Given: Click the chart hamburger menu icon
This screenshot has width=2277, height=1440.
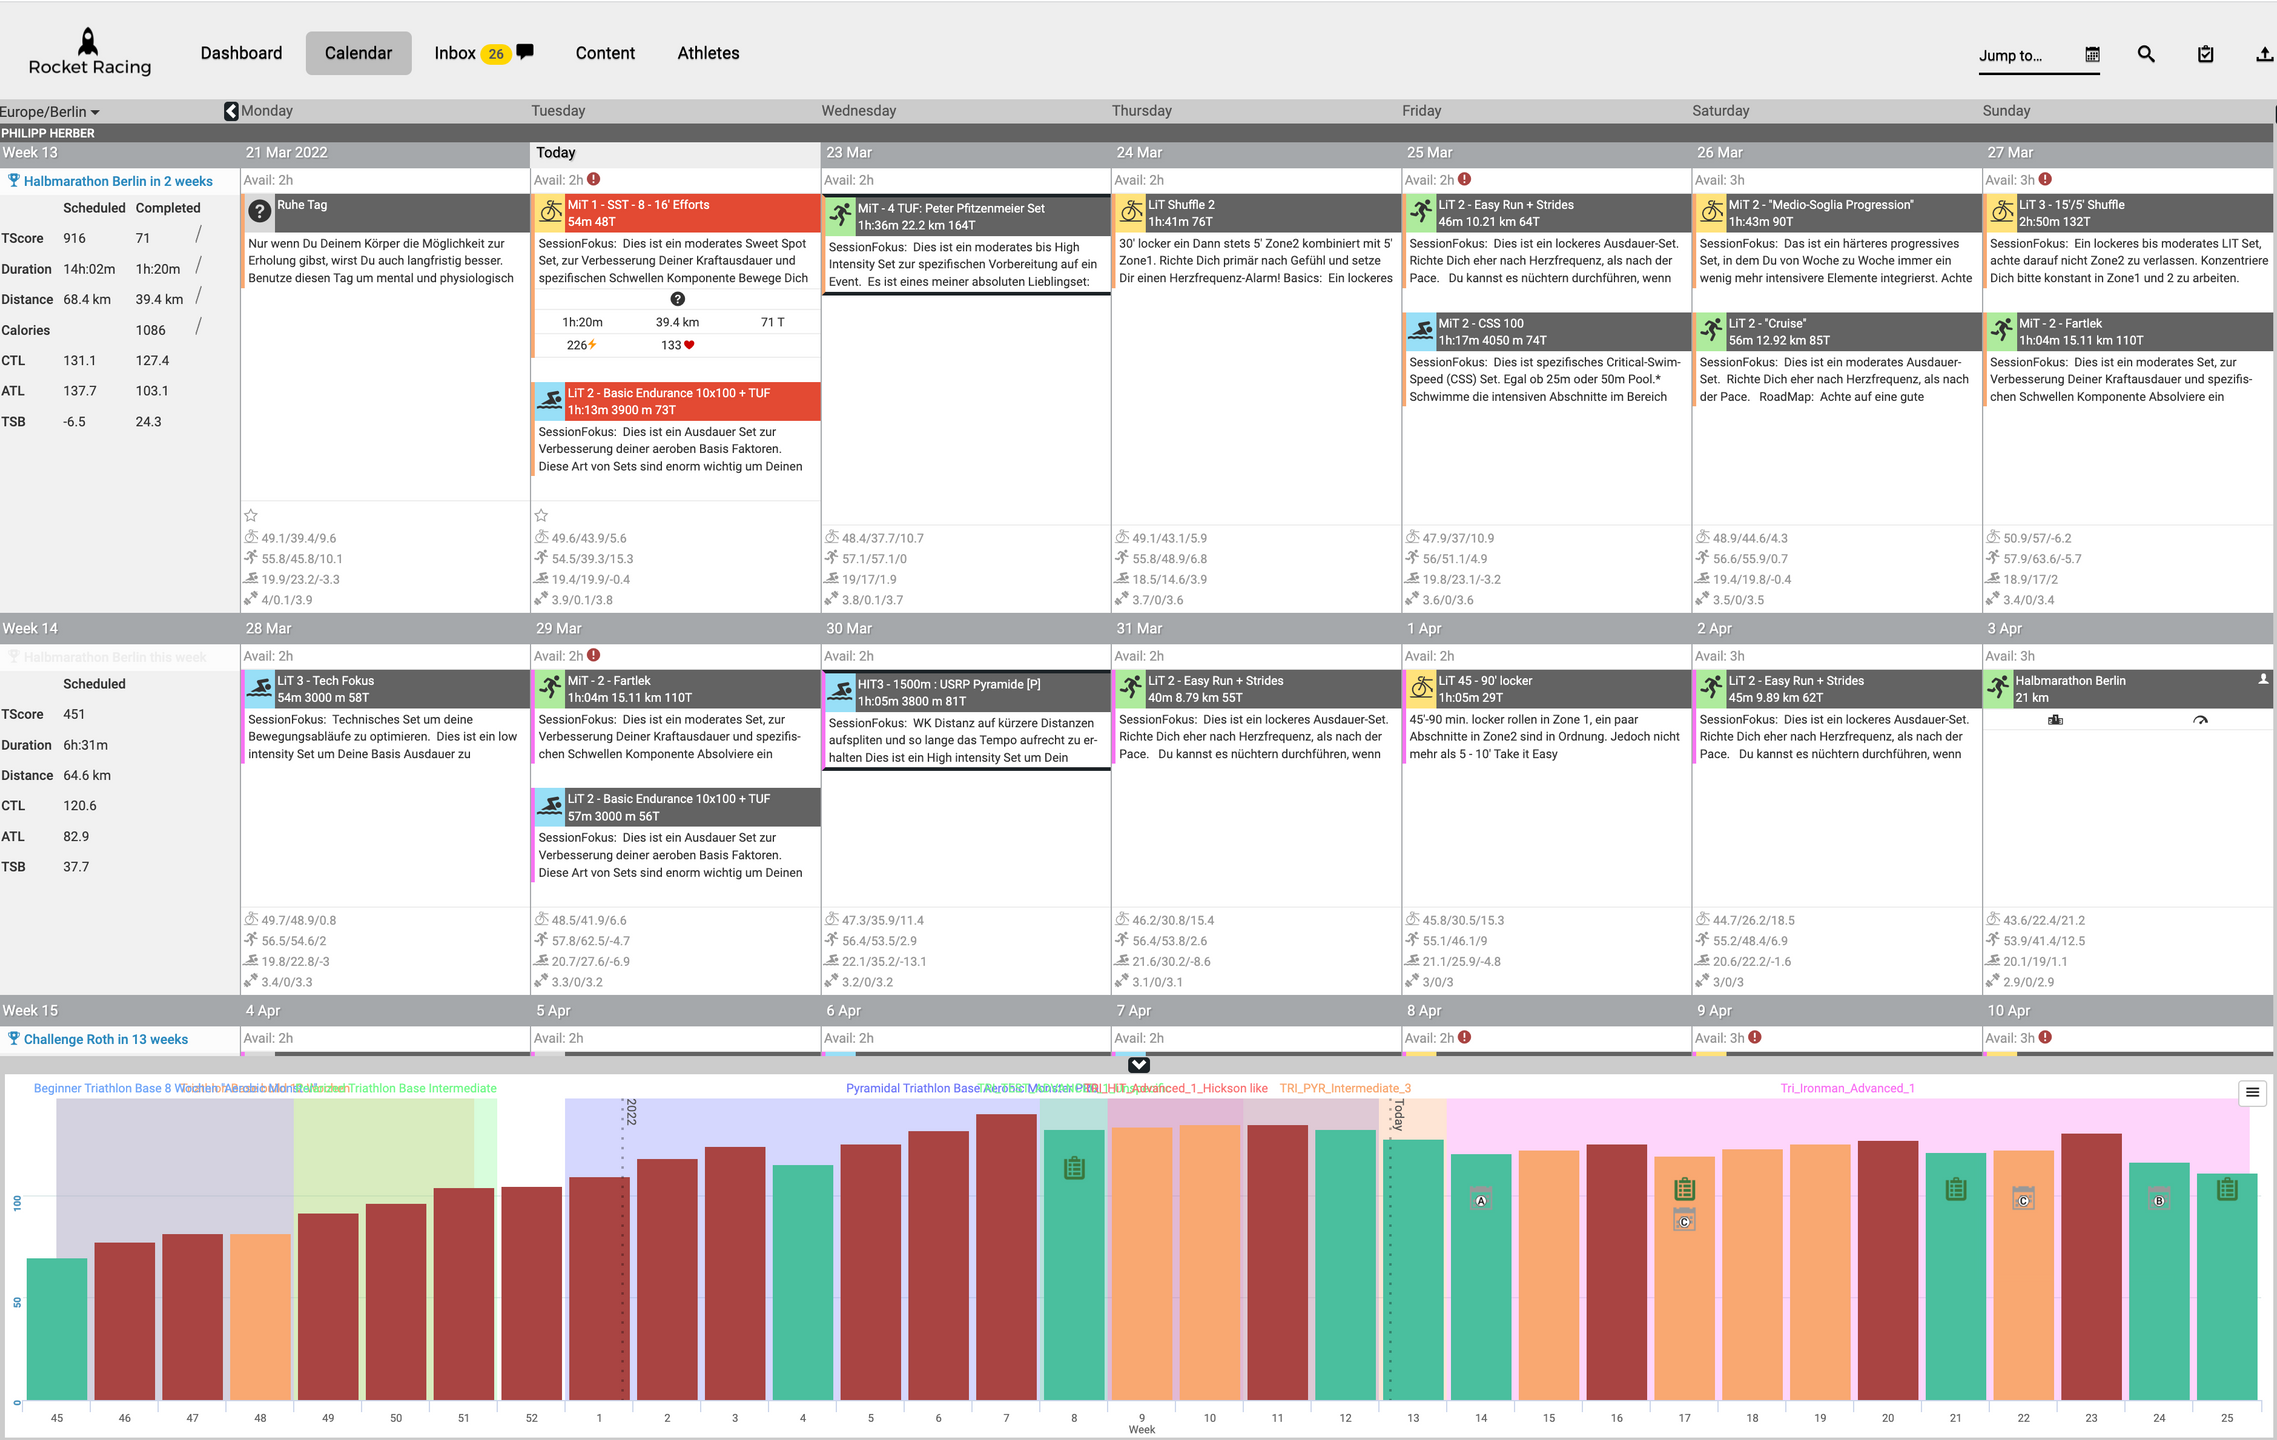Looking at the screenshot, I should click(2252, 1092).
